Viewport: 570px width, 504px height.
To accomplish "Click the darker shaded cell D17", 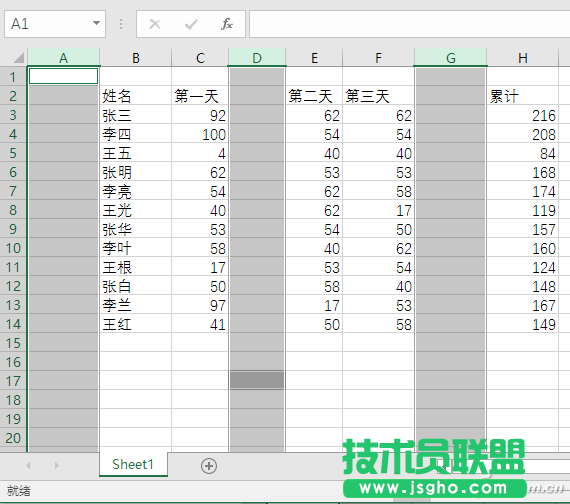I will [x=257, y=380].
